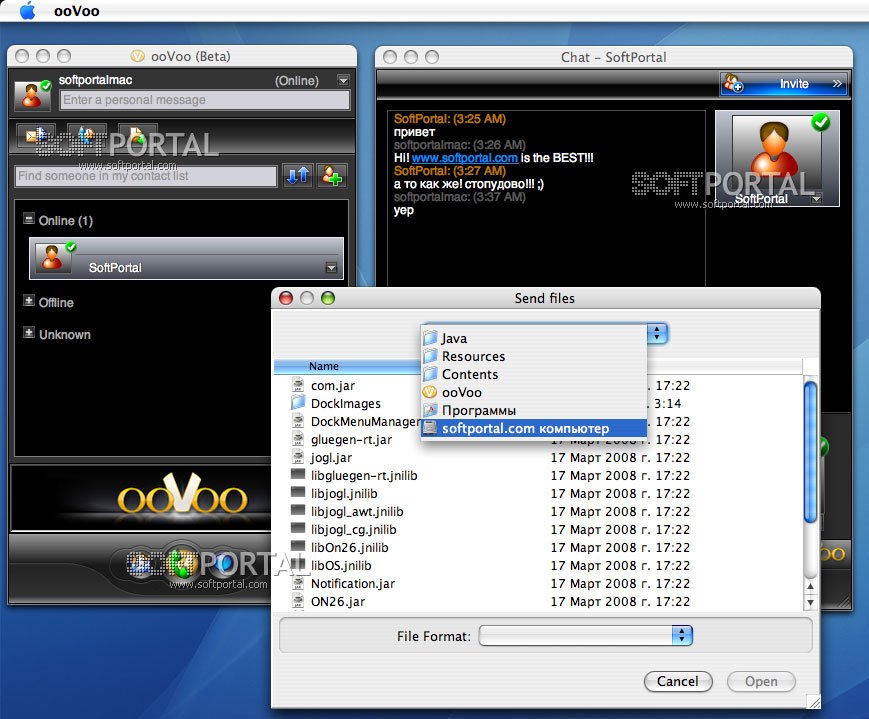Viewport: 869px width, 719px height.
Task: Open the dropdown under the SoftPortal chat avatar
Action: 816,199
